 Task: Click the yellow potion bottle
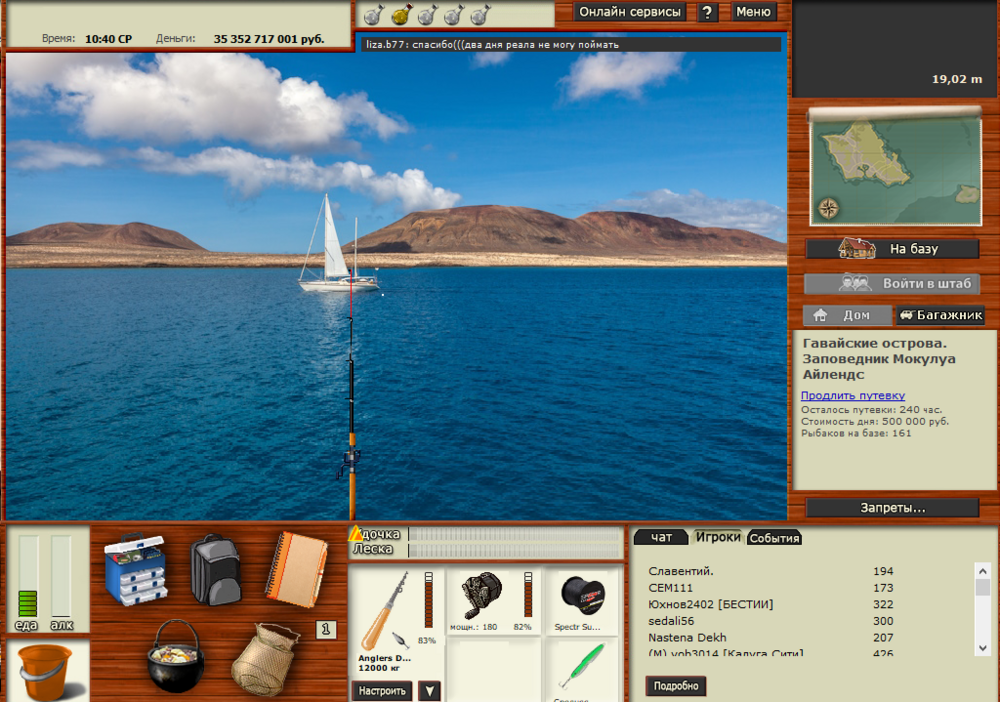(x=400, y=14)
